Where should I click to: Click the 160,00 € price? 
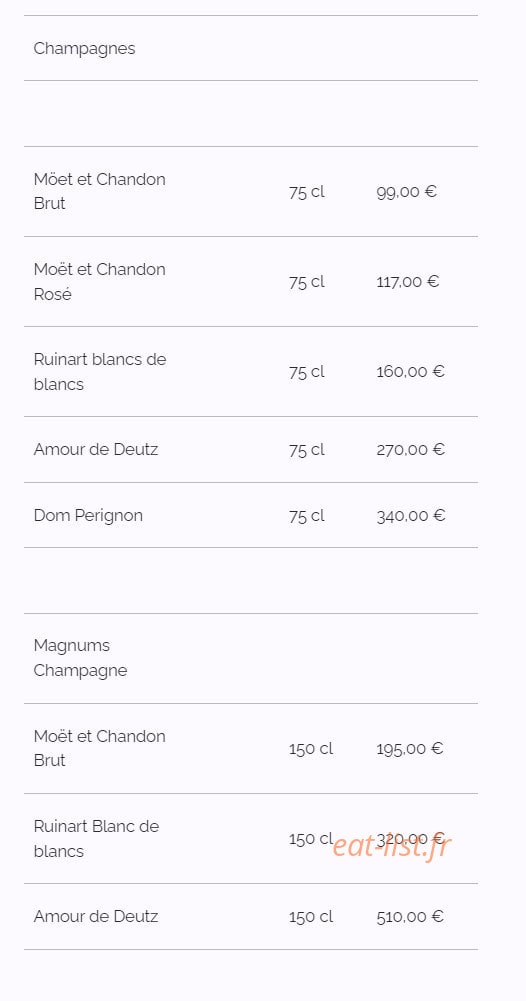410,372
